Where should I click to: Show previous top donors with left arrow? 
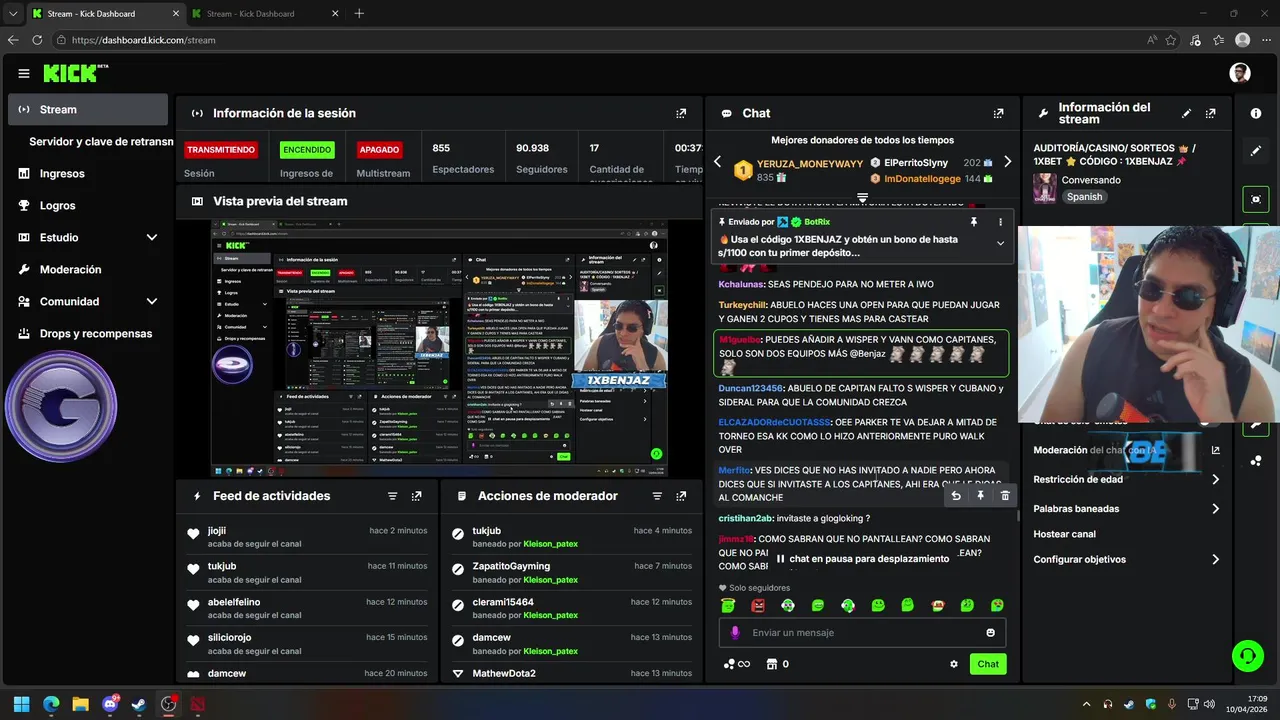(x=717, y=161)
